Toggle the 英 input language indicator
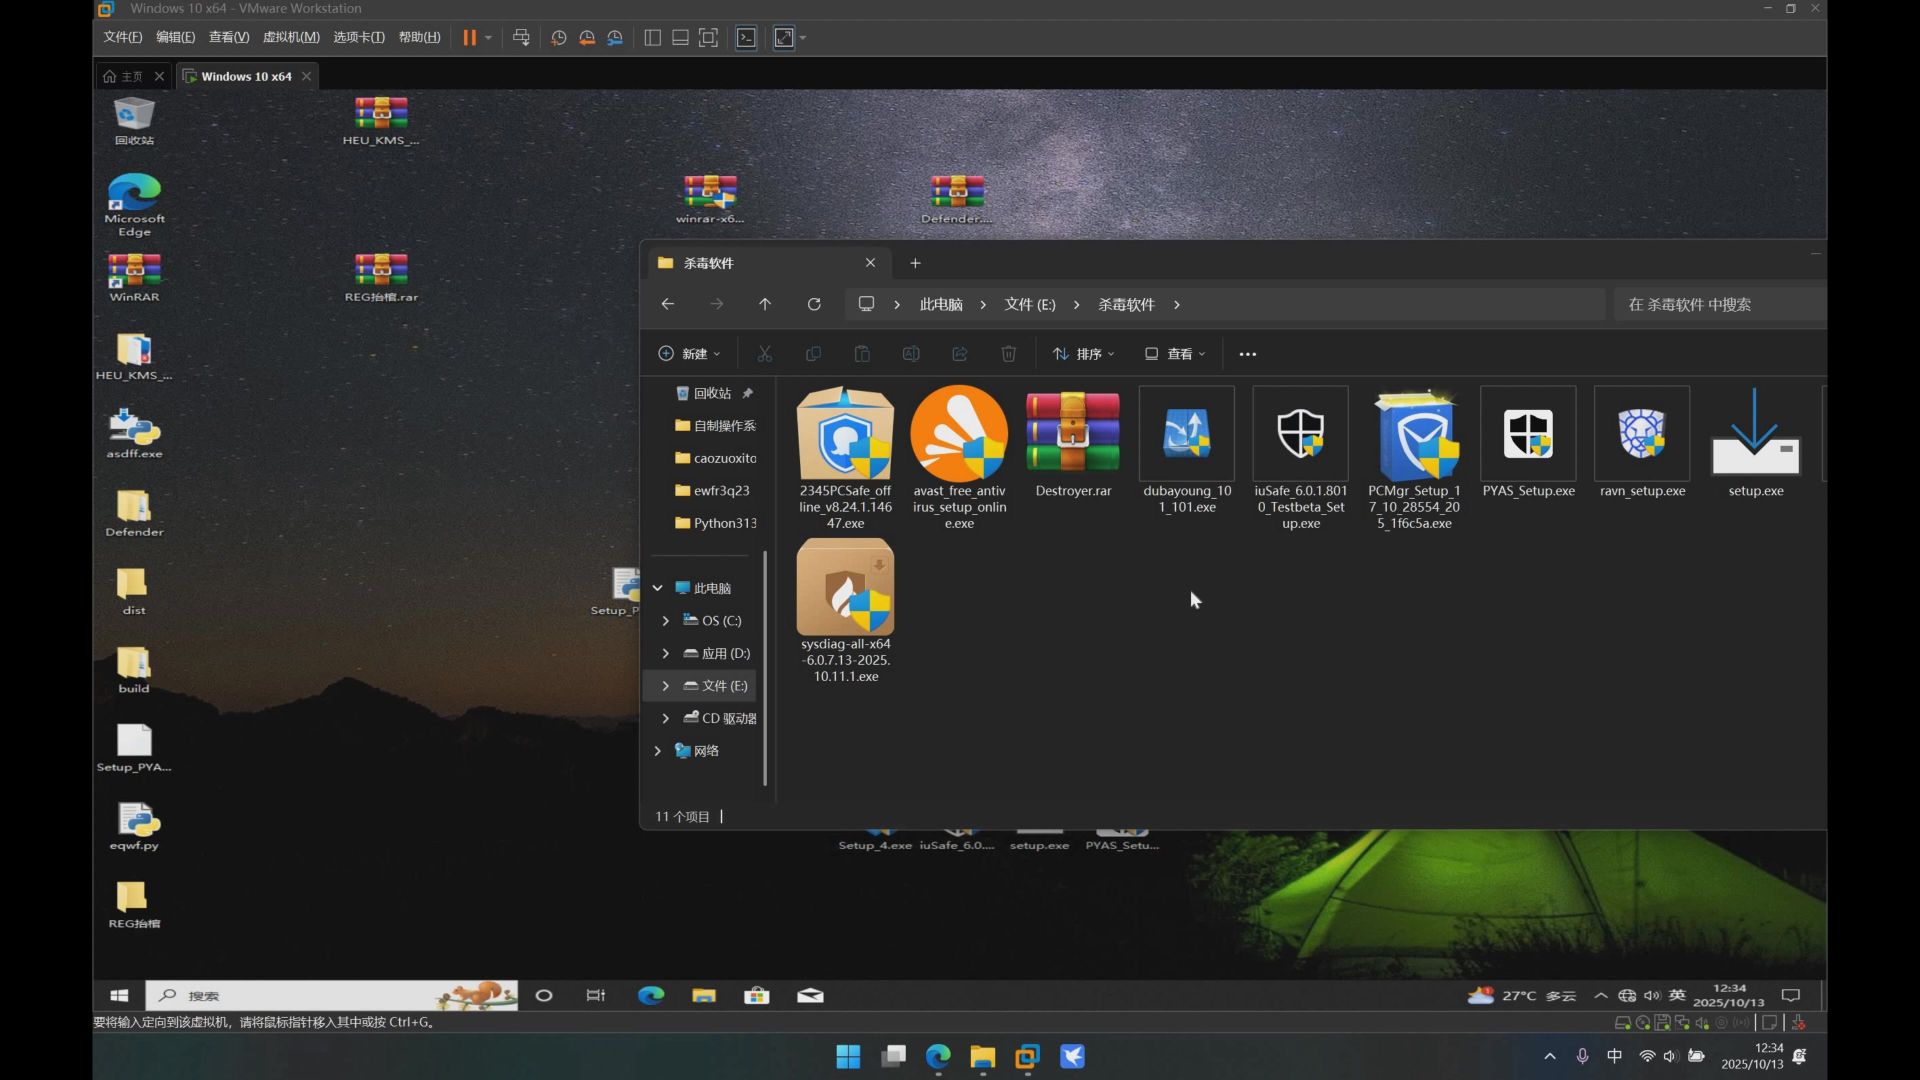The width and height of the screenshot is (1920, 1080). pyautogui.click(x=1677, y=995)
